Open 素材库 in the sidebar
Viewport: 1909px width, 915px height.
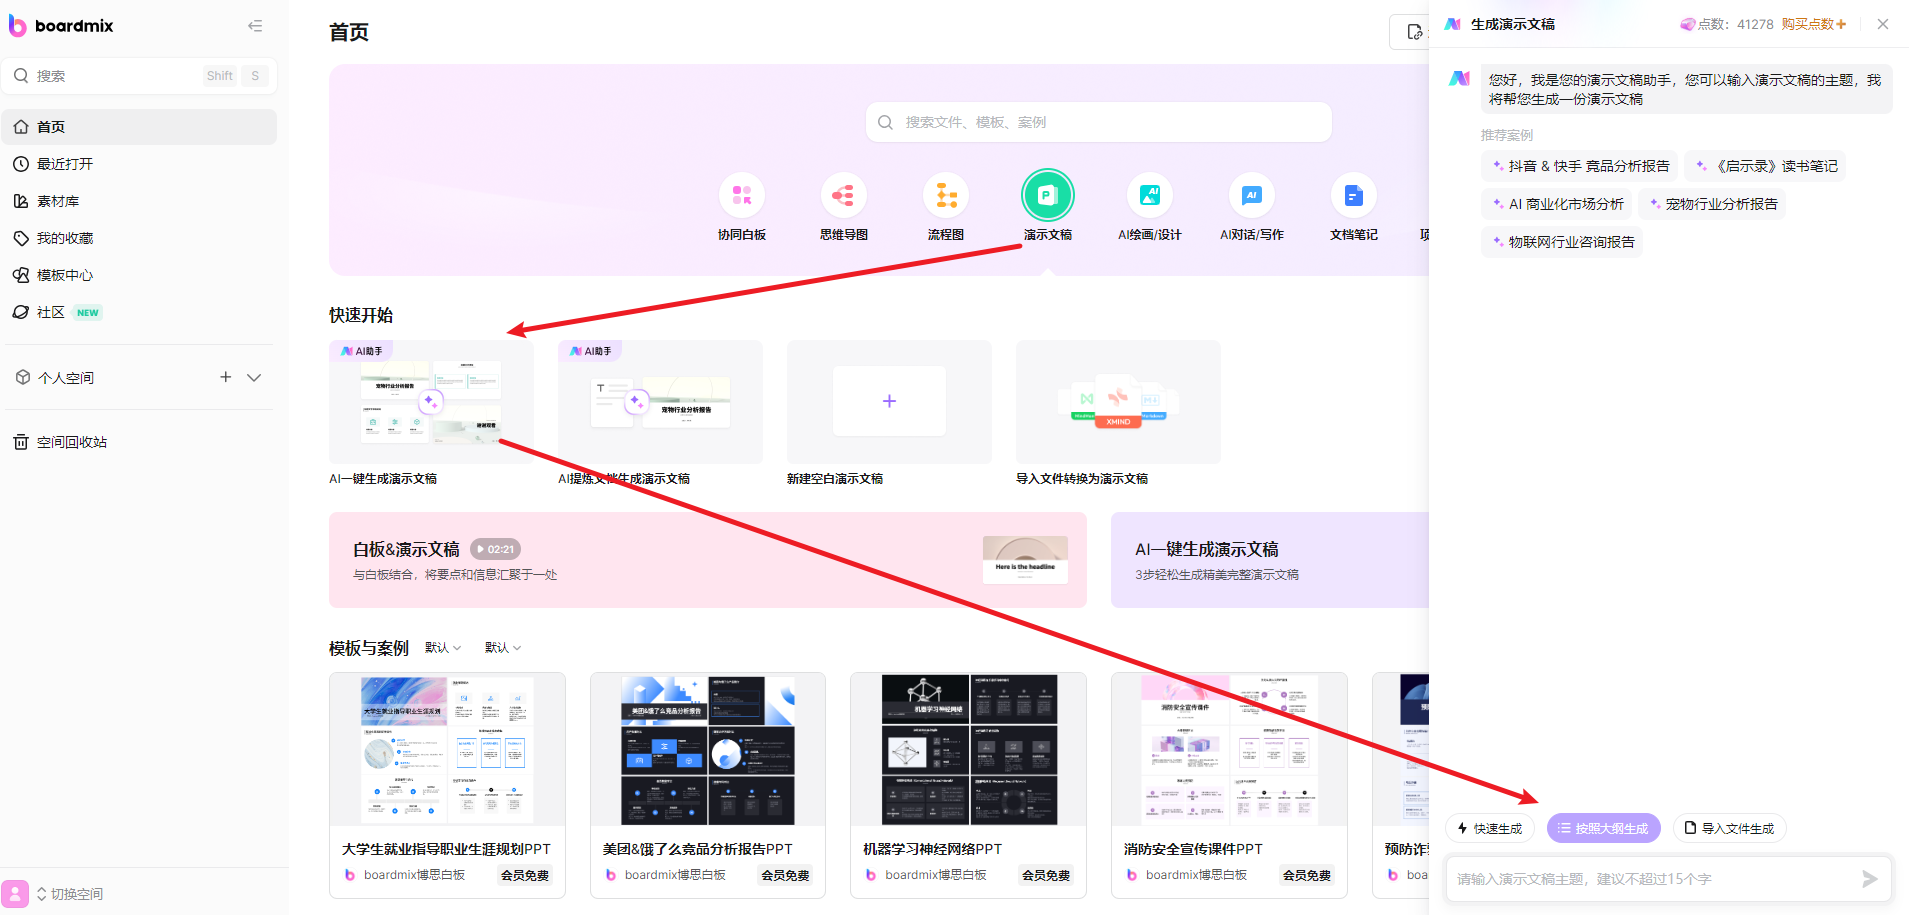pyautogui.click(x=60, y=200)
